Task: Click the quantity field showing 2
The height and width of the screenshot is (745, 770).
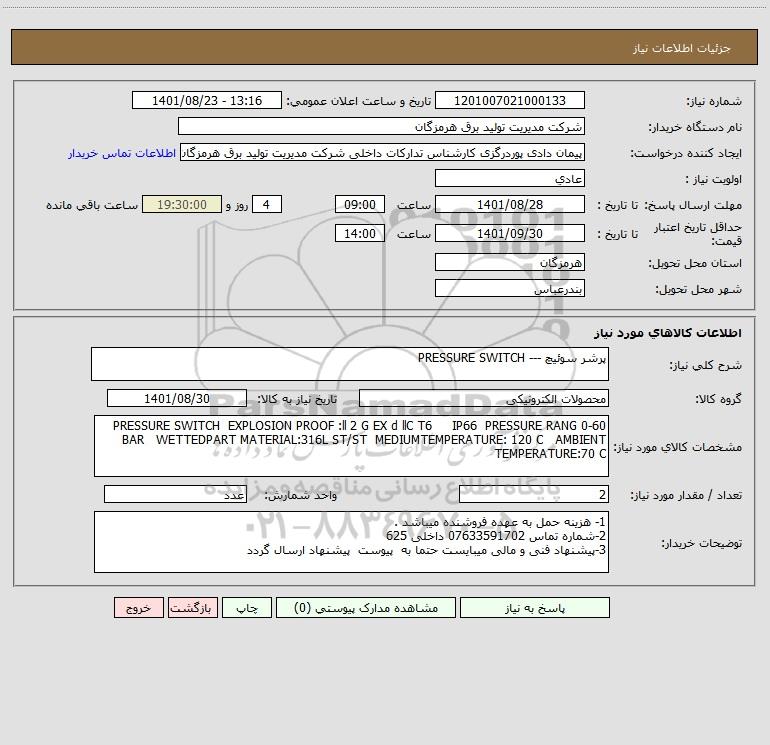Action: 534,495
